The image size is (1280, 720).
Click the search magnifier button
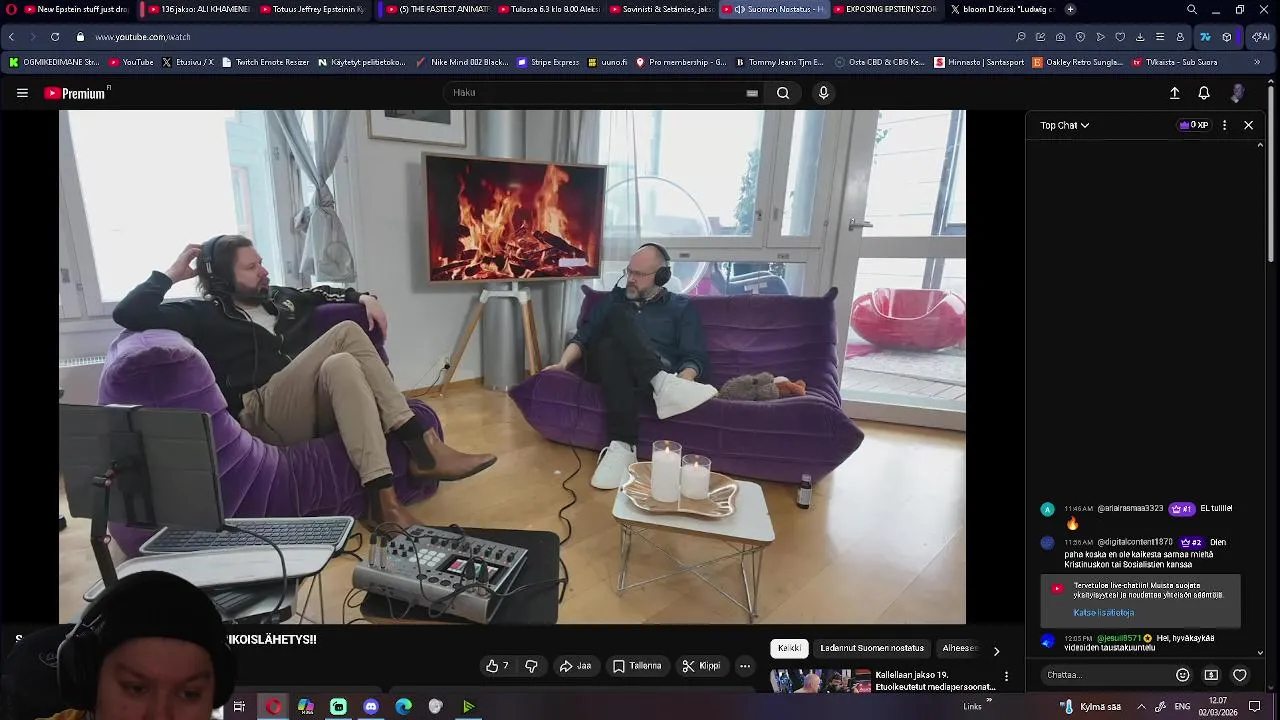(x=783, y=93)
